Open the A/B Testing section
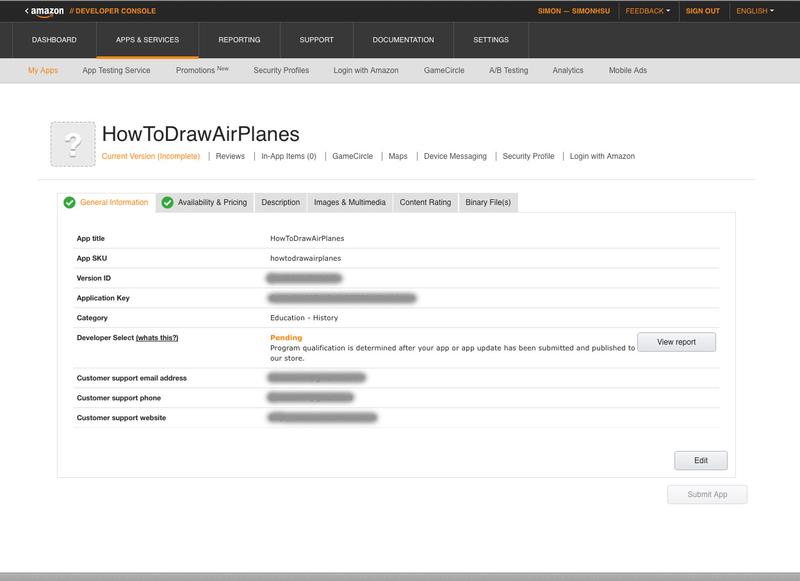Image resolution: width=800 pixels, height=581 pixels. [509, 70]
